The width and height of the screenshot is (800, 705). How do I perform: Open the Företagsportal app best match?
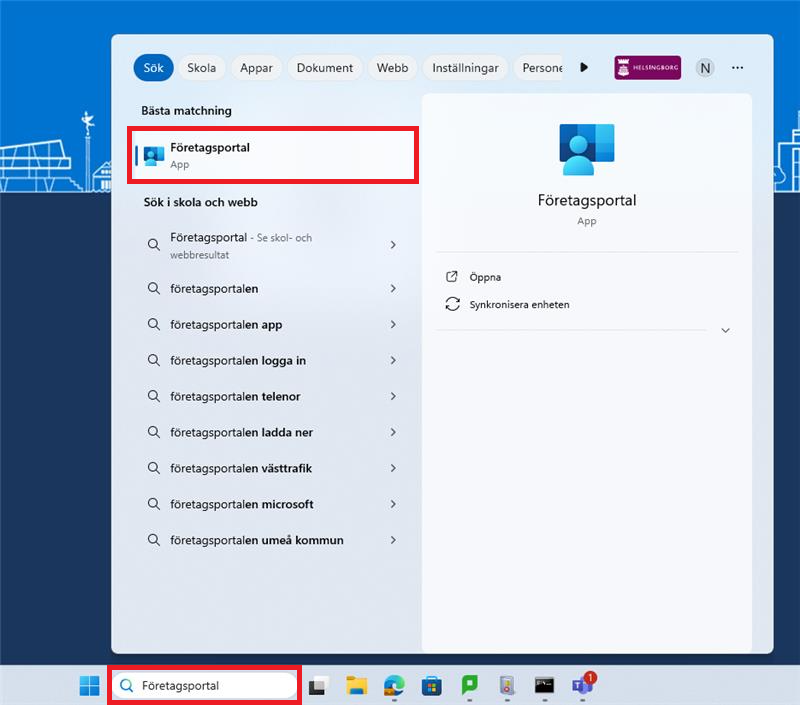273,156
